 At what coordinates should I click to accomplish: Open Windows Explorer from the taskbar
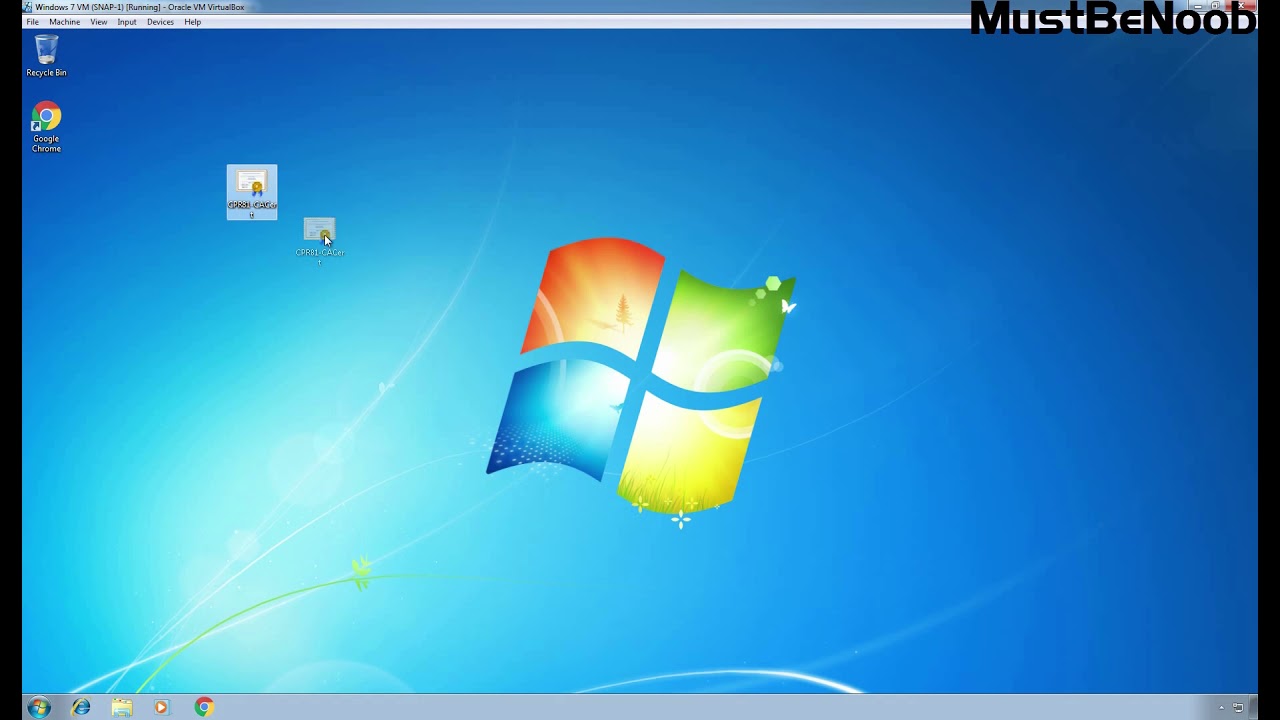point(122,707)
